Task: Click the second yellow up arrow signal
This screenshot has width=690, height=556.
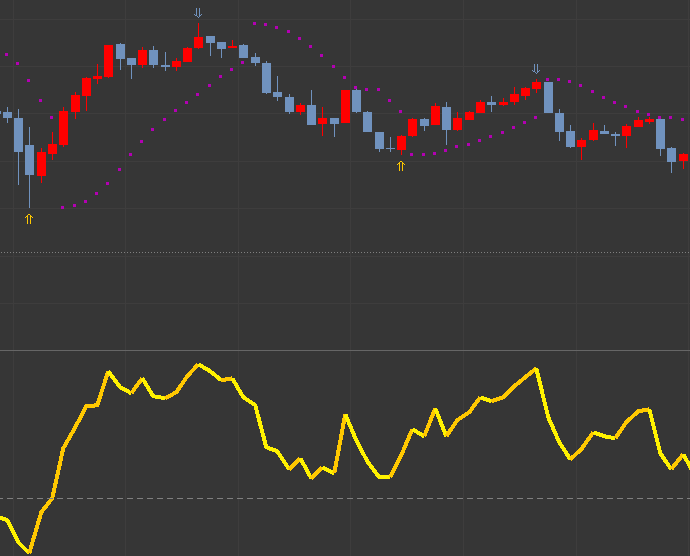Action: [401, 166]
